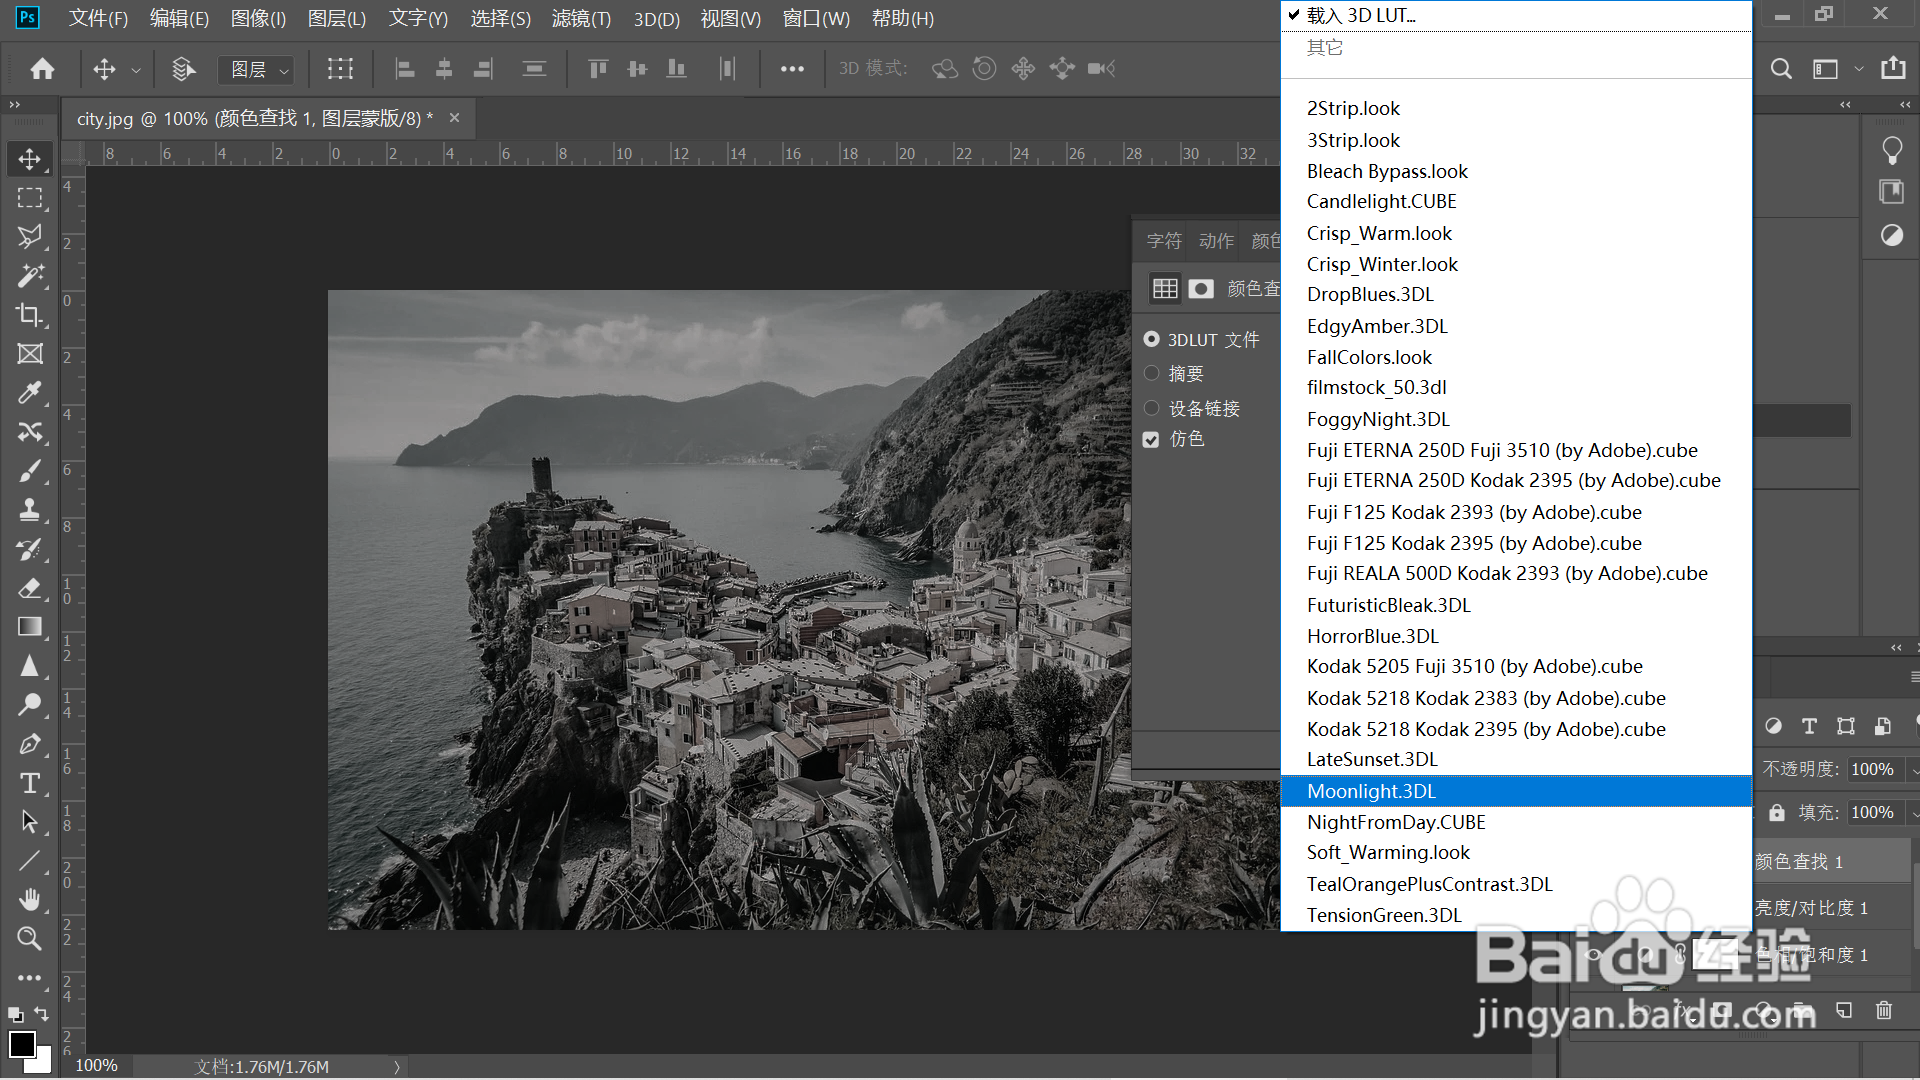
Task: Select the Eyedropper tool
Action: [29, 392]
